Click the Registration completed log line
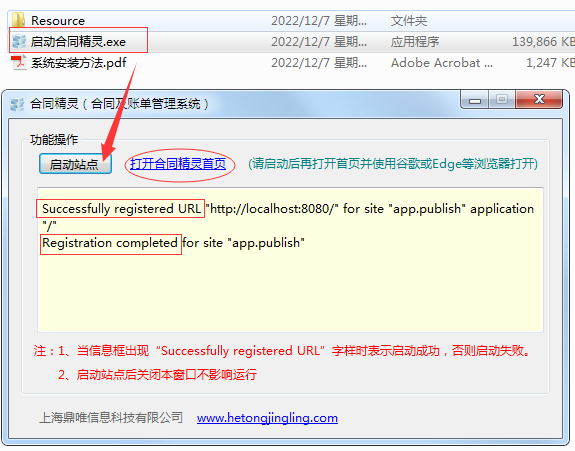This screenshot has height=451, width=575. coord(173,243)
